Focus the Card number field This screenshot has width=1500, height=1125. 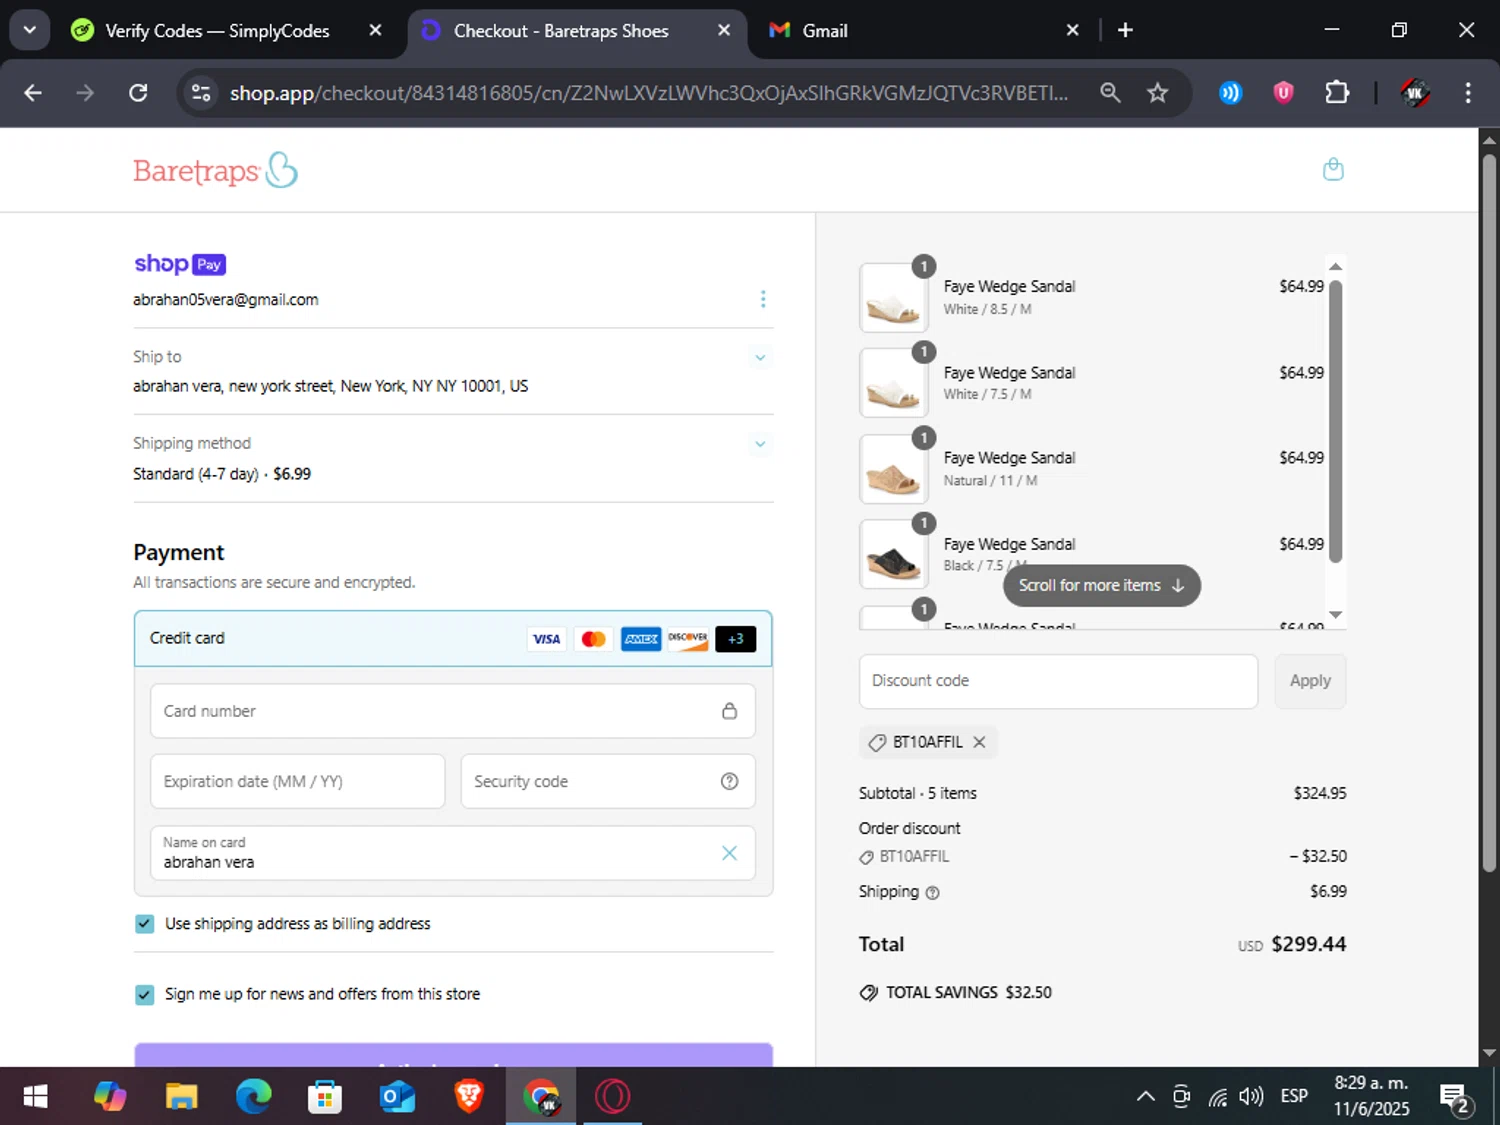453,711
